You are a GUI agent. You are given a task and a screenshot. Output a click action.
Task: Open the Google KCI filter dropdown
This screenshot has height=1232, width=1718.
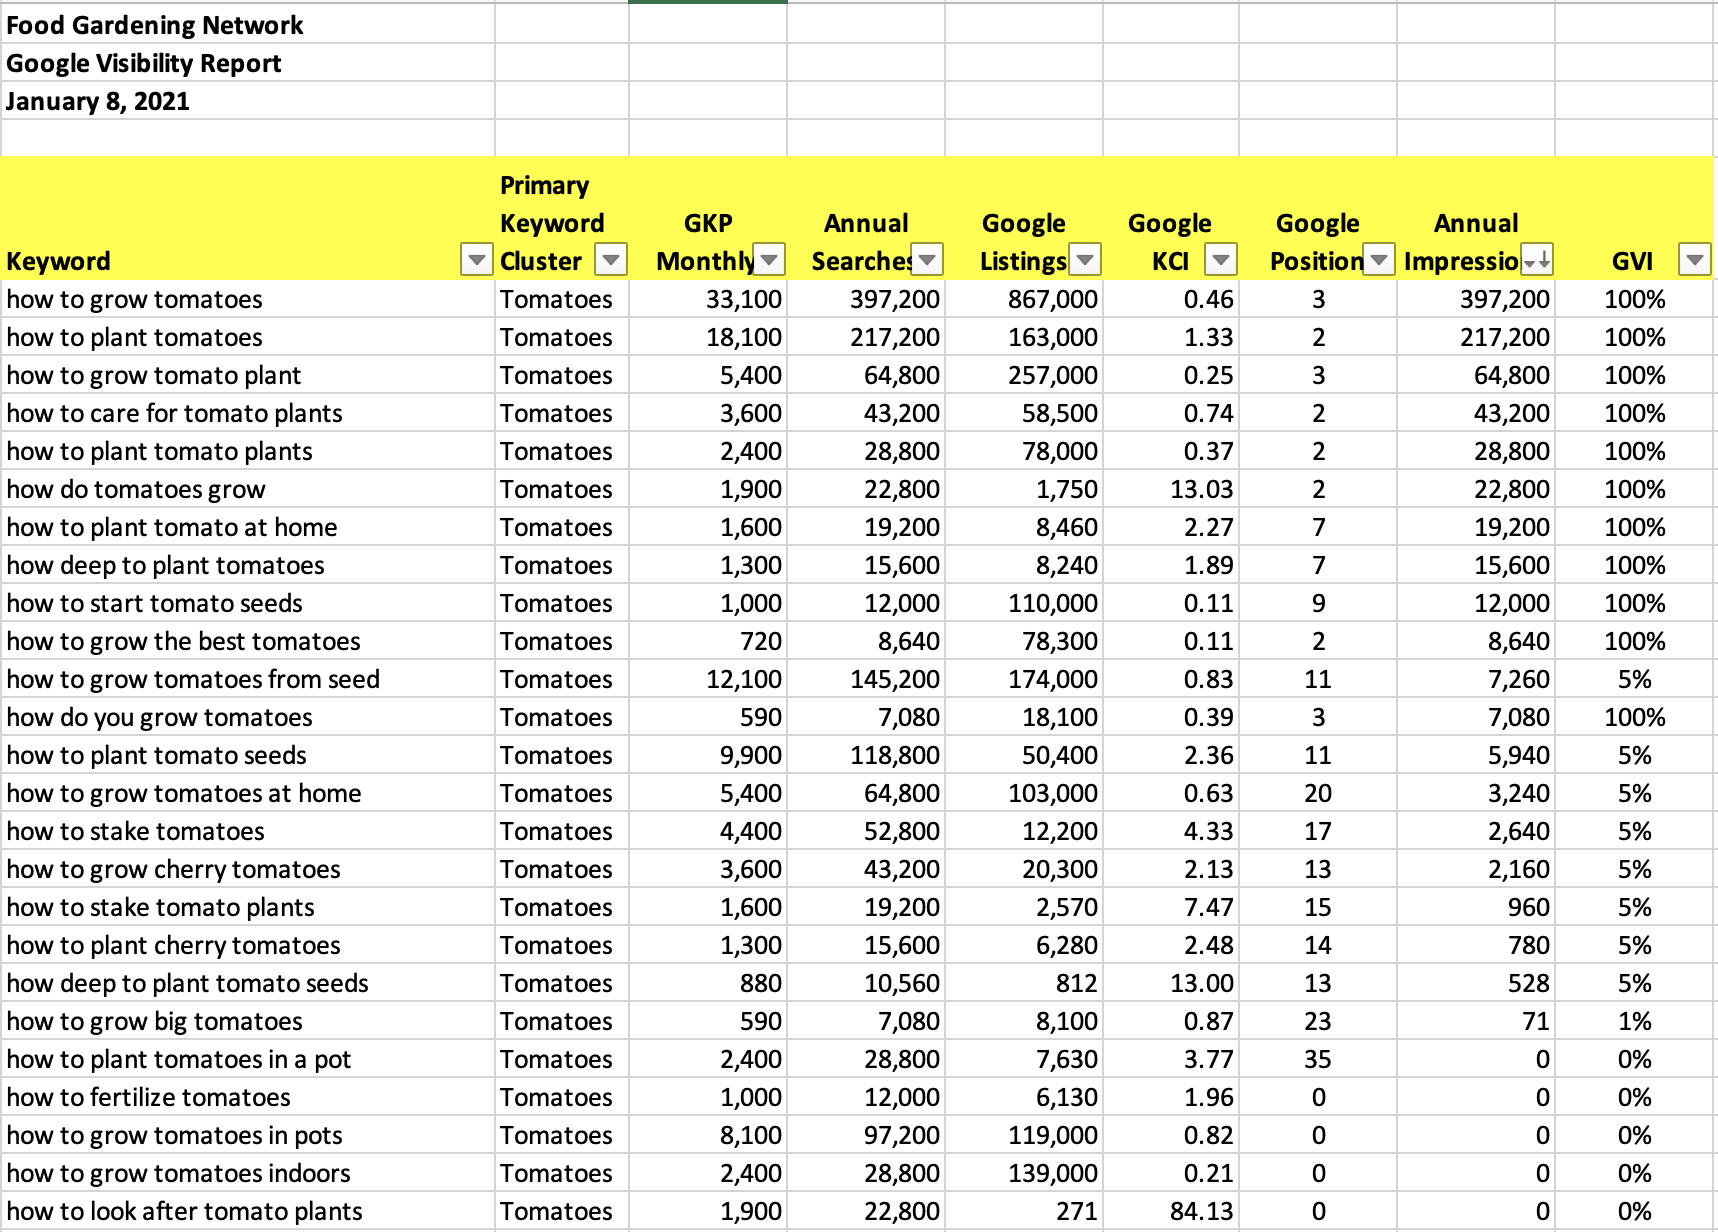coord(1221,259)
